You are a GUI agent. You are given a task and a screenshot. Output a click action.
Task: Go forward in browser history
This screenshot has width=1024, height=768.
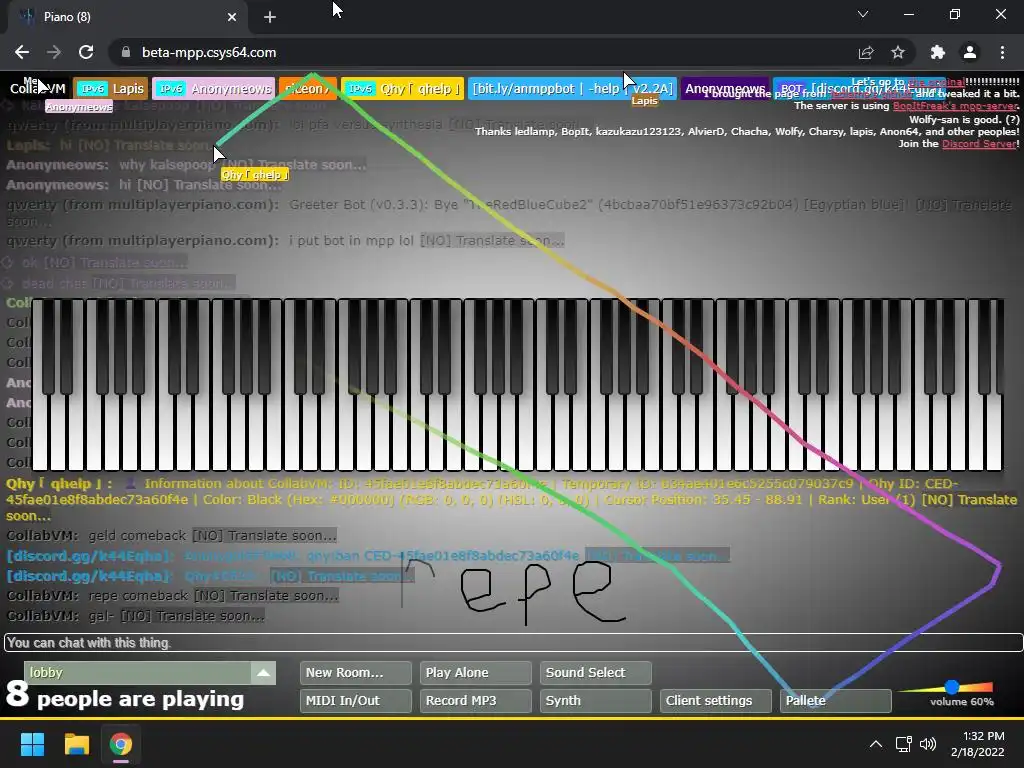[54, 52]
